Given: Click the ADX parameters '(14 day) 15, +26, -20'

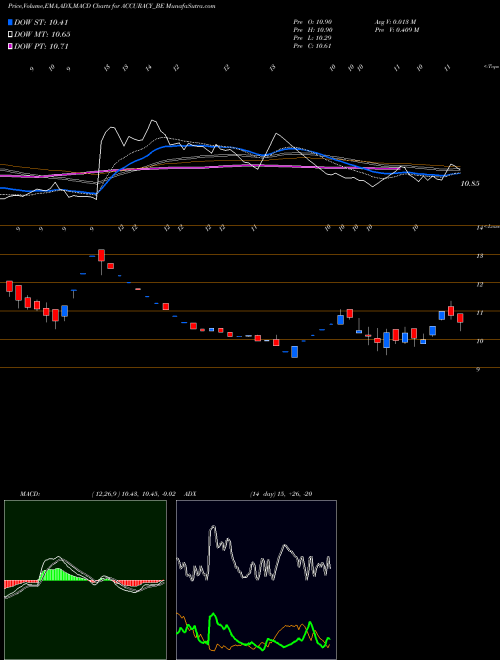Looking at the screenshot, I should pyautogui.click(x=281, y=494).
